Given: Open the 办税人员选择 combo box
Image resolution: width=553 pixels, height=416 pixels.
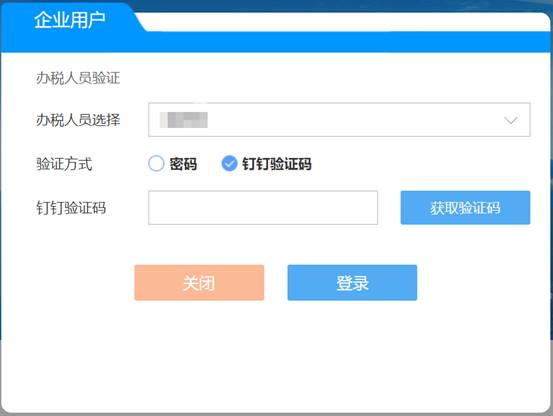Looking at the screenshot, I should pos(339,120).
